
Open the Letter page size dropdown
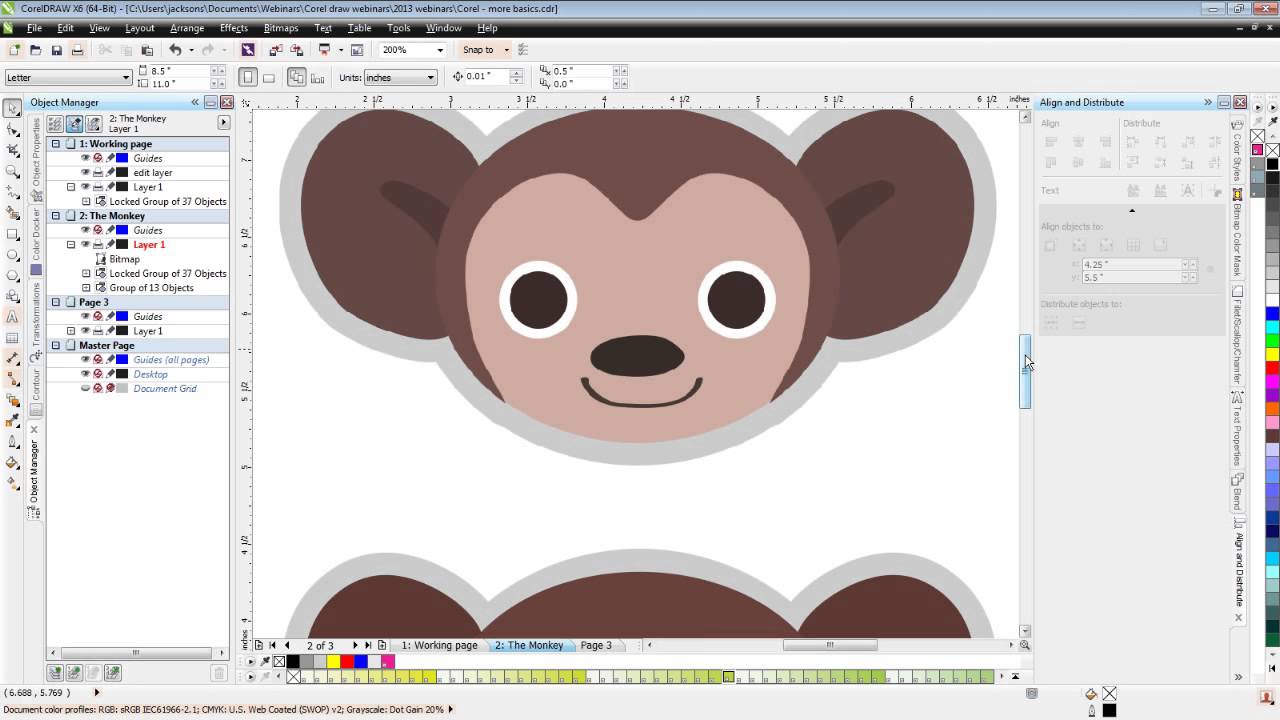tap(126, 77)
